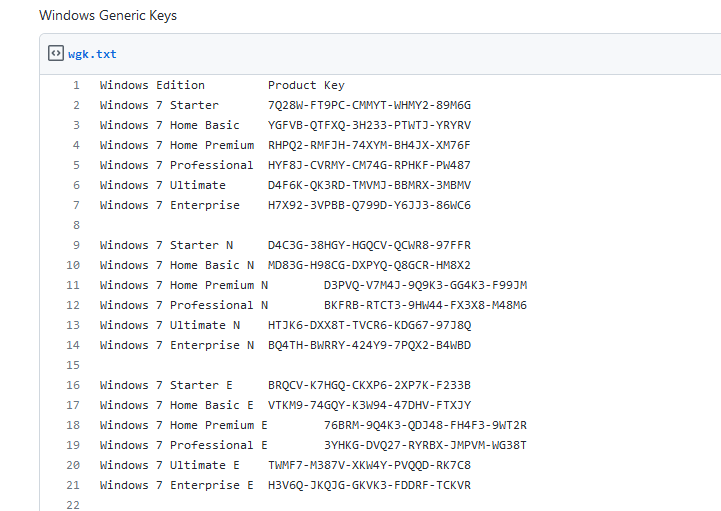Click key HYF8J-CVRMY-CM74G-RPHKF-PW487

[x=369, y=165]
